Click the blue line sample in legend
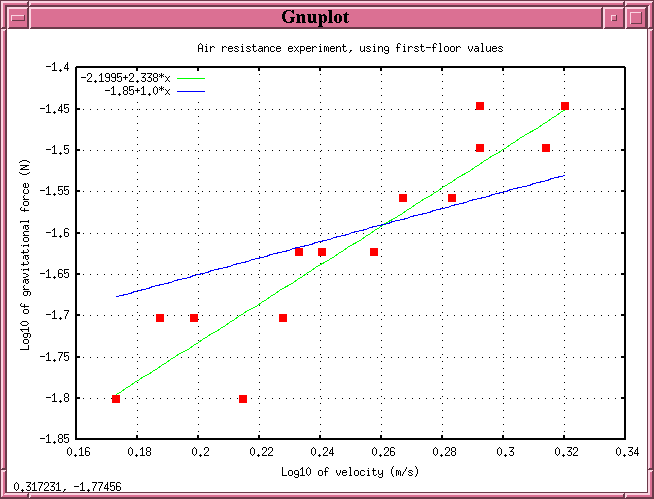The width and height of the screenshot is (654, 499). (191, 90)
